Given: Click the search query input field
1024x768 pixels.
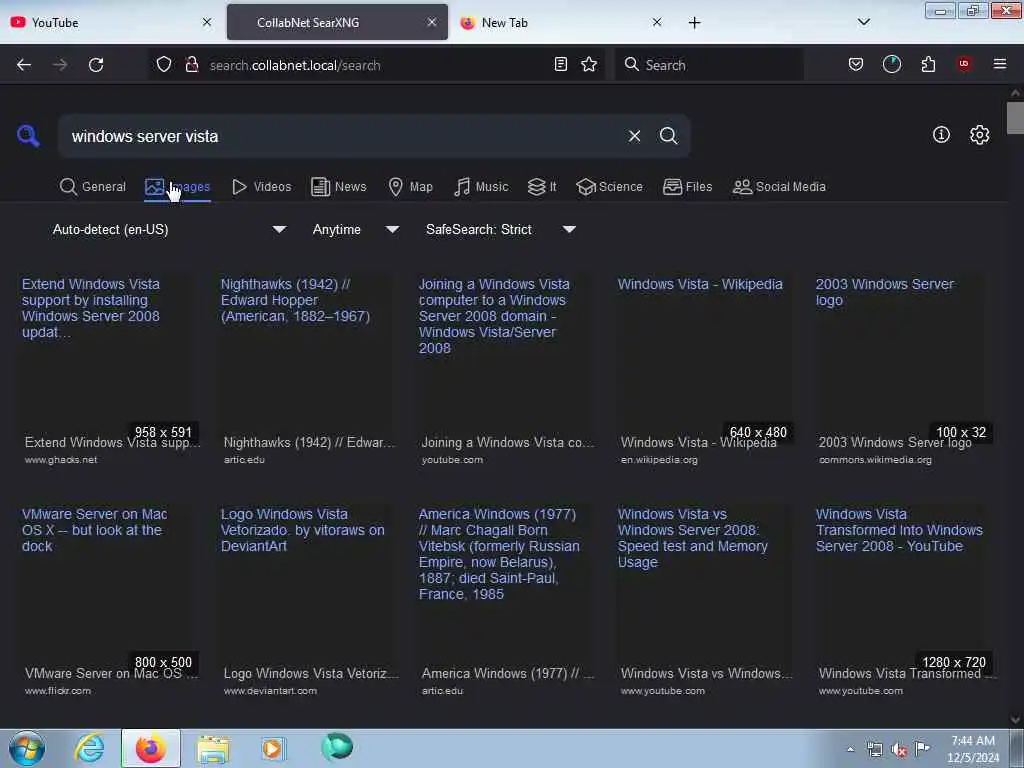Looking at the screenshot, I should pos(343,136).
